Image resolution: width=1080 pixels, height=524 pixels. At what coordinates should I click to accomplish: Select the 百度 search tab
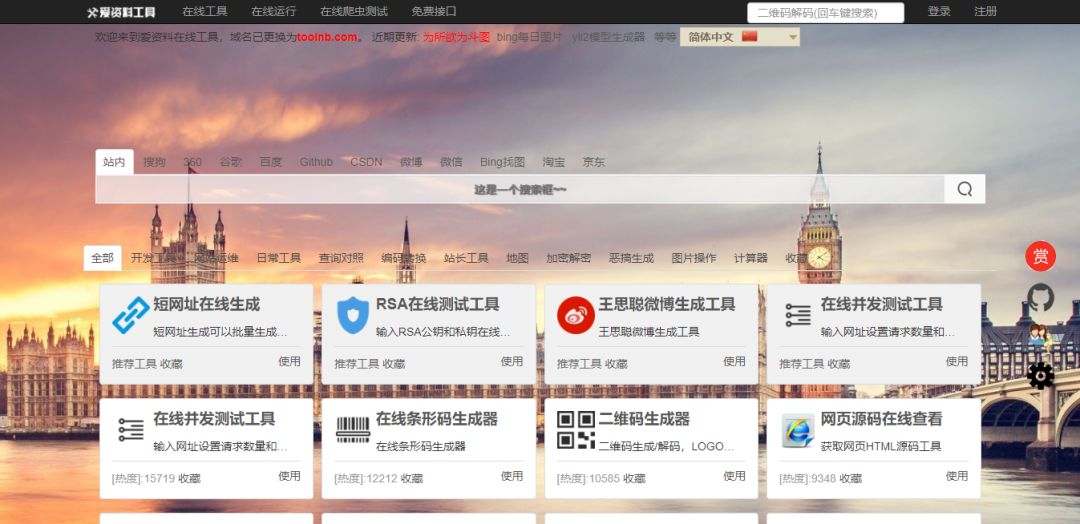click(271, 162)
